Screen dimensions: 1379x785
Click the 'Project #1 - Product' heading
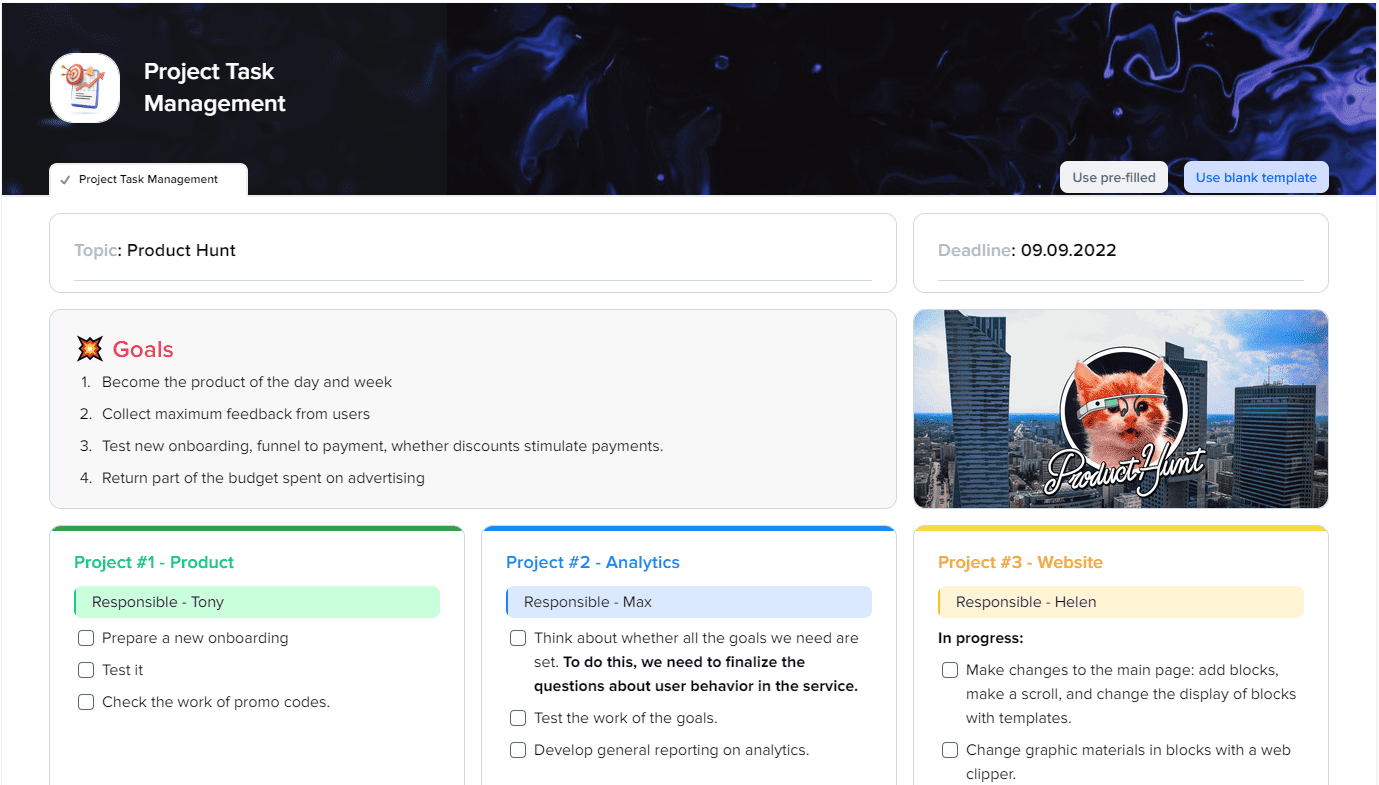(x=154, y=562)
